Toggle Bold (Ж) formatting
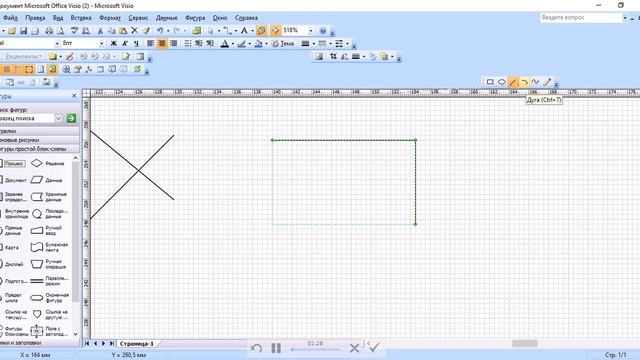 click(114, 43)
